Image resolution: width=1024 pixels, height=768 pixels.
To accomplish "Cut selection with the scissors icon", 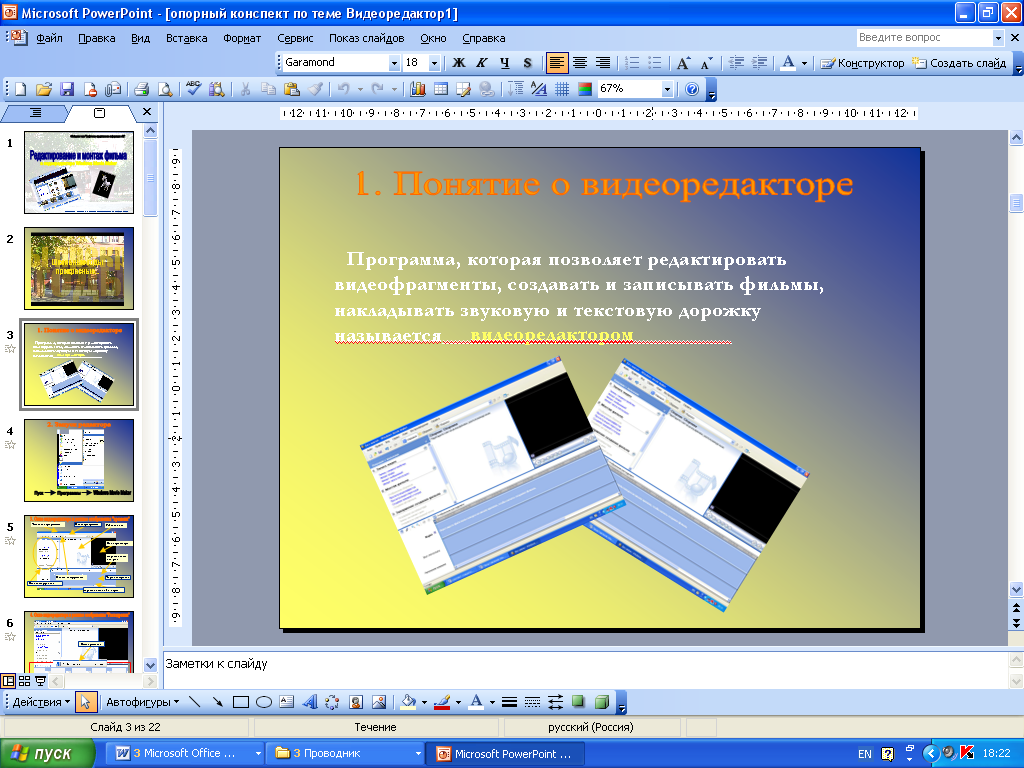I will [246, 89].
